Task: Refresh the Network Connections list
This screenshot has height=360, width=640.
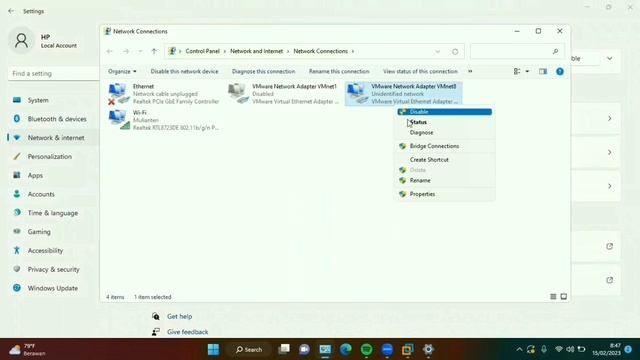Action: pos(455,51)
